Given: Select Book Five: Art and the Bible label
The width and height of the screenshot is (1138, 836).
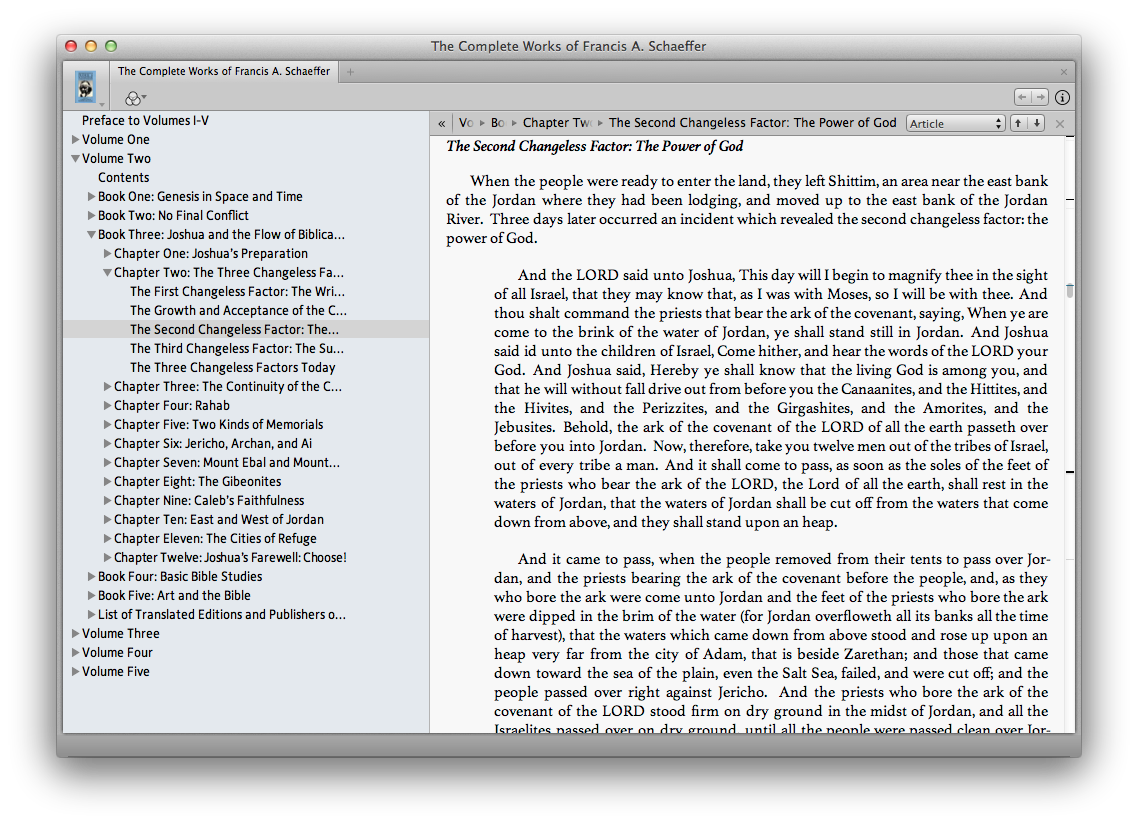Looking at the screenshot, I should click(x=174, y=596).
